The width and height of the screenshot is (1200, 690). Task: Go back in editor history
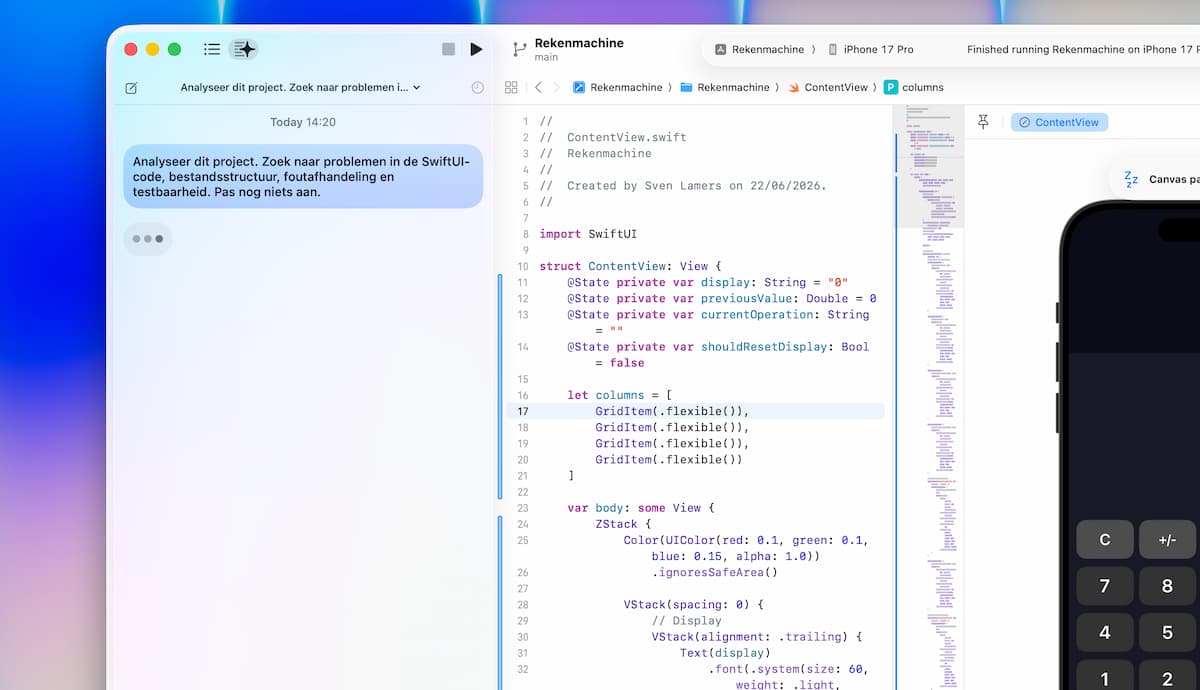click(x=538, y=87)
